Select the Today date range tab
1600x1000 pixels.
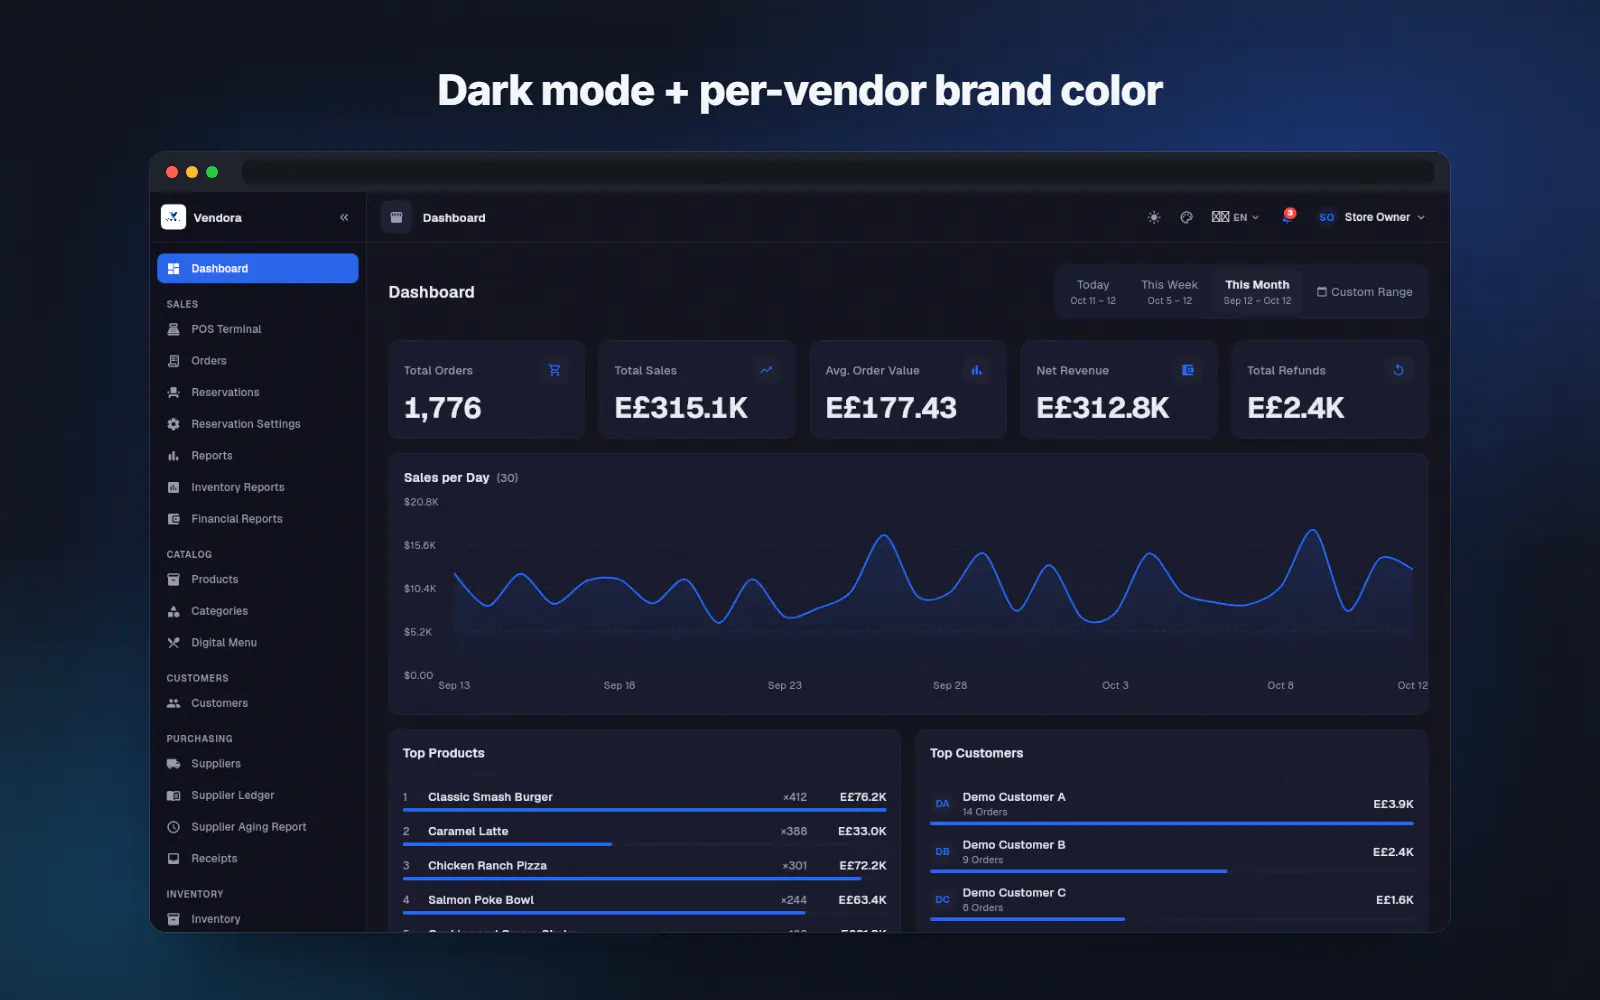[1093, 292]
